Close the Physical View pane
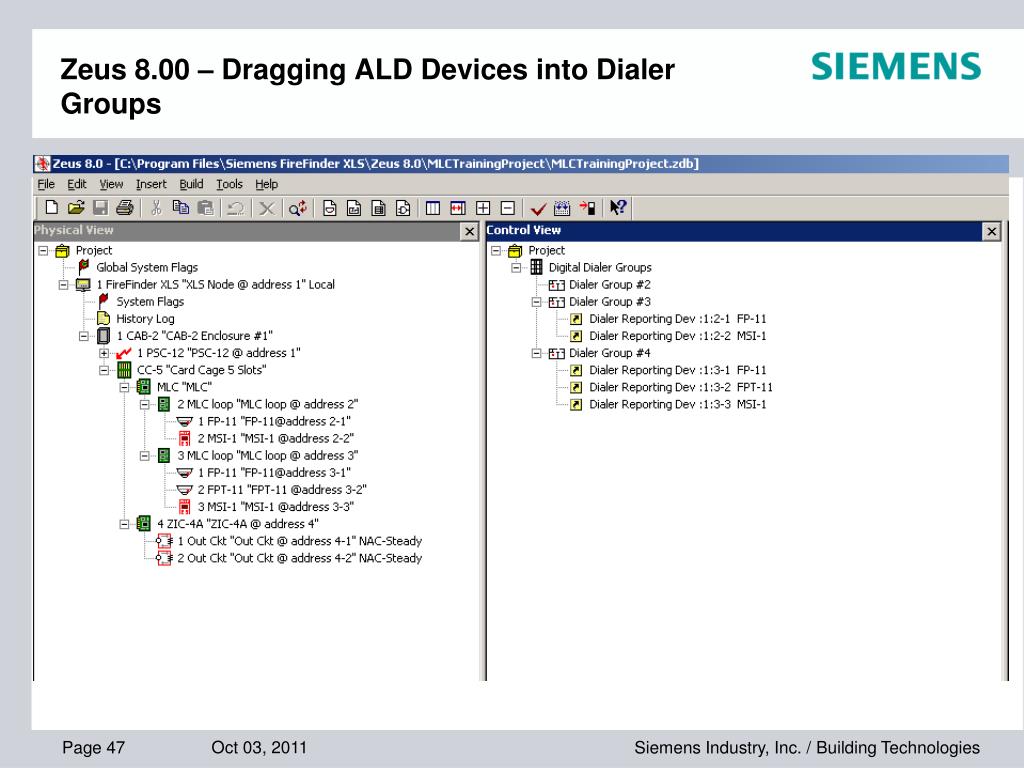Screen dimensions: 1024x768 point(470,231)
